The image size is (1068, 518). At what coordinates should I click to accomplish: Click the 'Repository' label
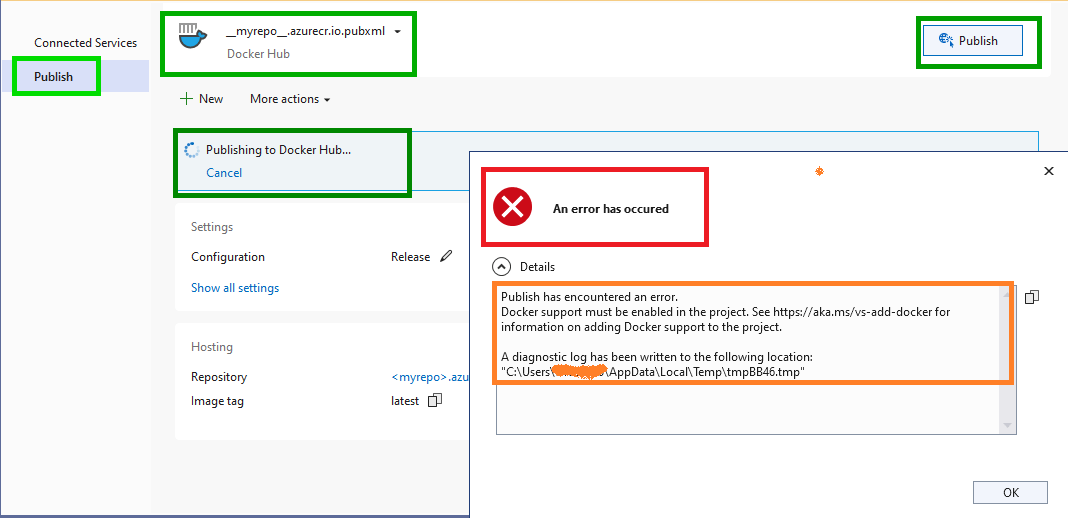pos(219,377)
